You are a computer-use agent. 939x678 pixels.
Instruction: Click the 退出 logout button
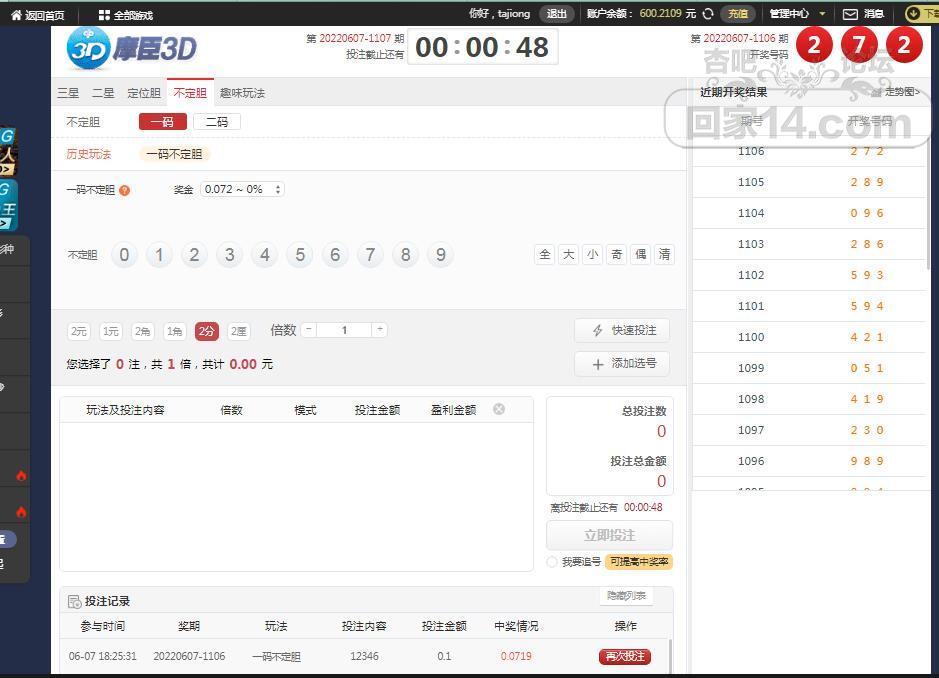[557, 14]
